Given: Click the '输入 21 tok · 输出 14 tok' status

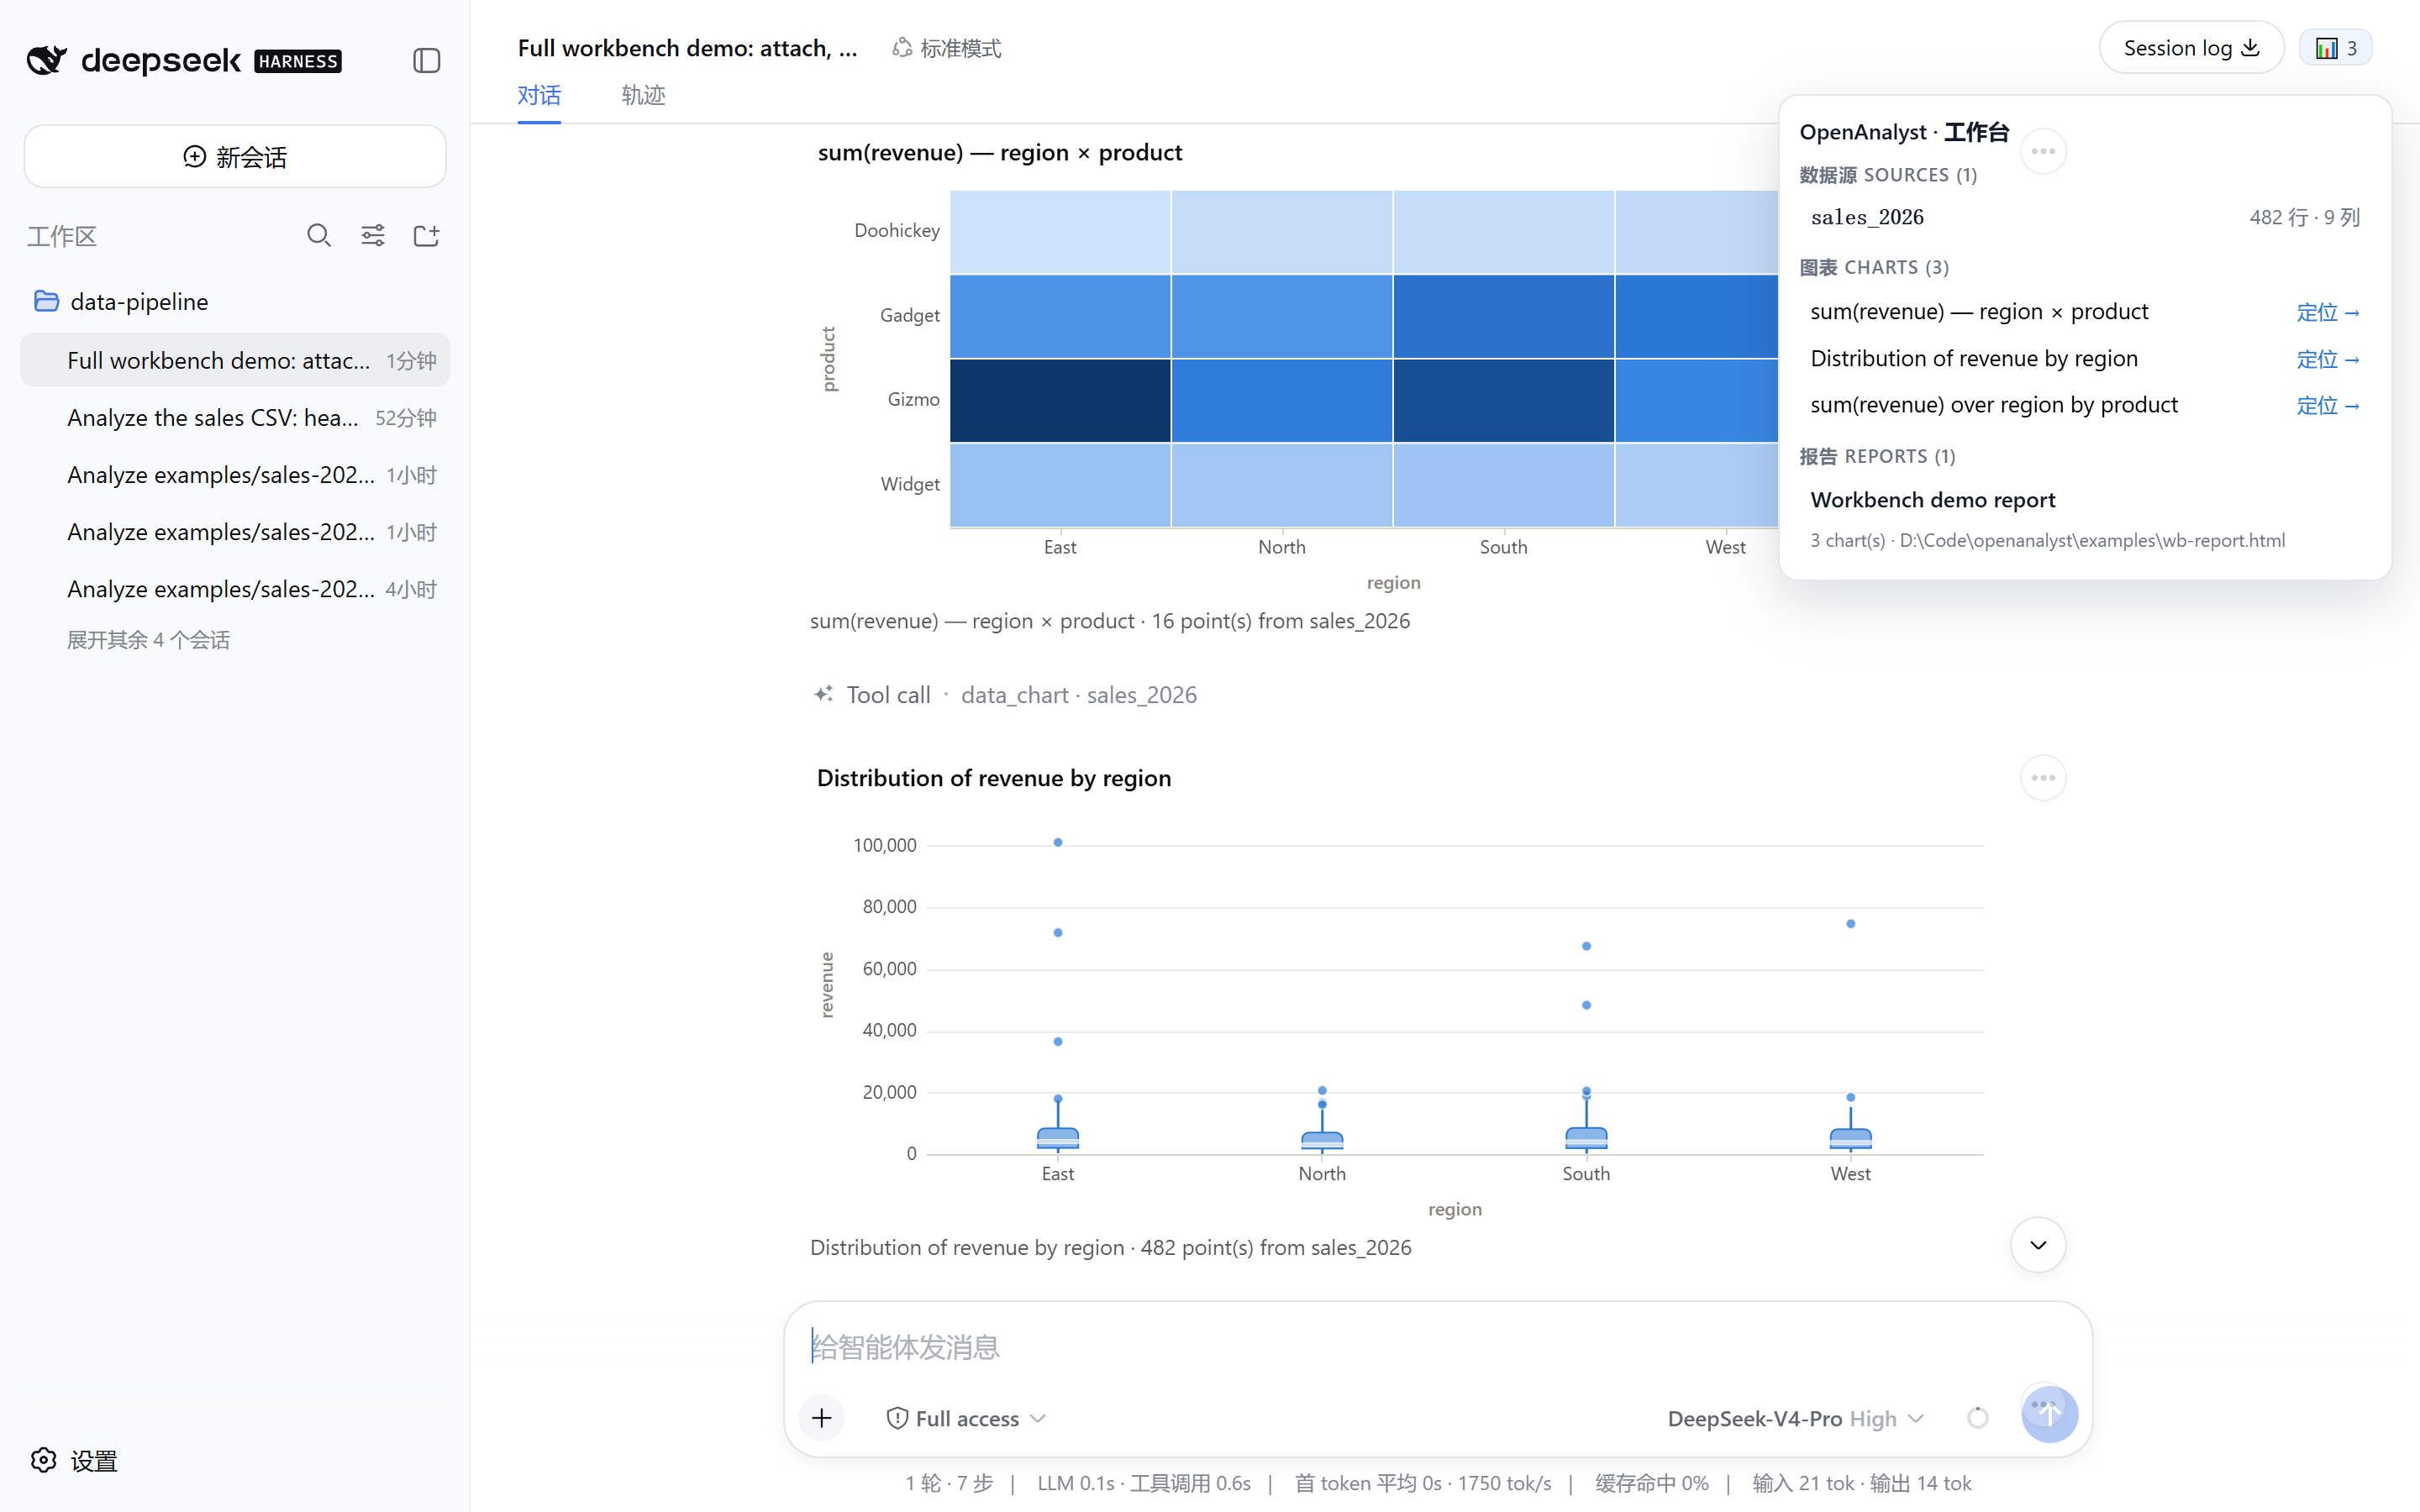Looking at the screenshot, I should pos(1862,1483).
